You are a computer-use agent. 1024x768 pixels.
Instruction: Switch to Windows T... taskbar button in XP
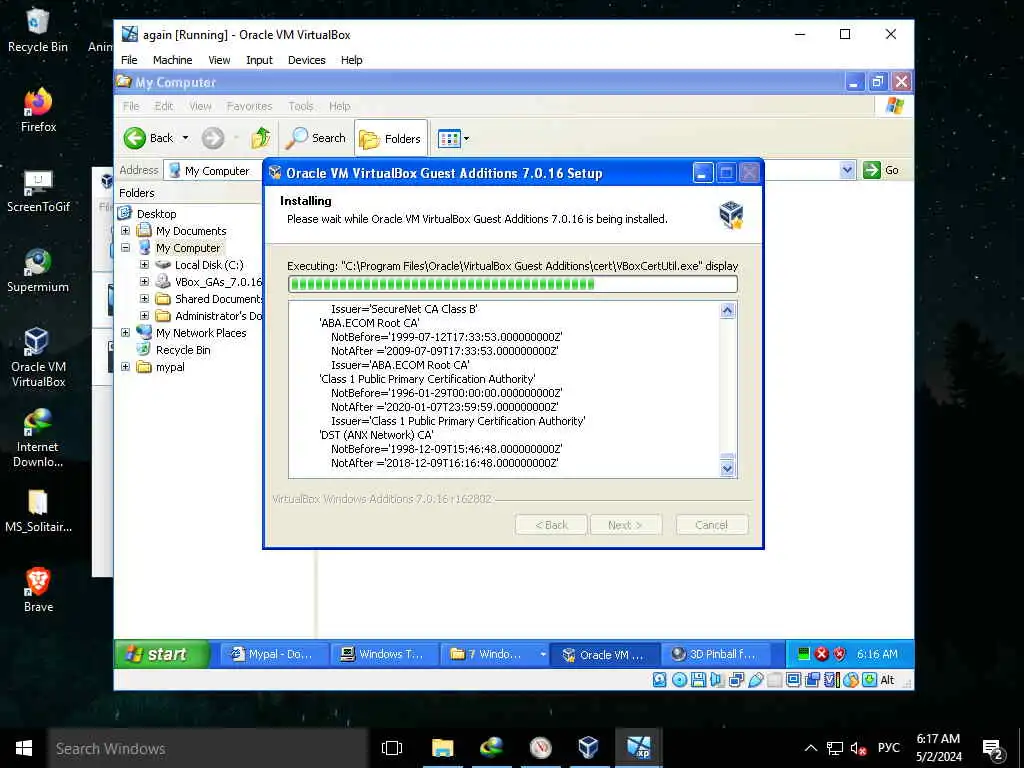click(384, 654)
